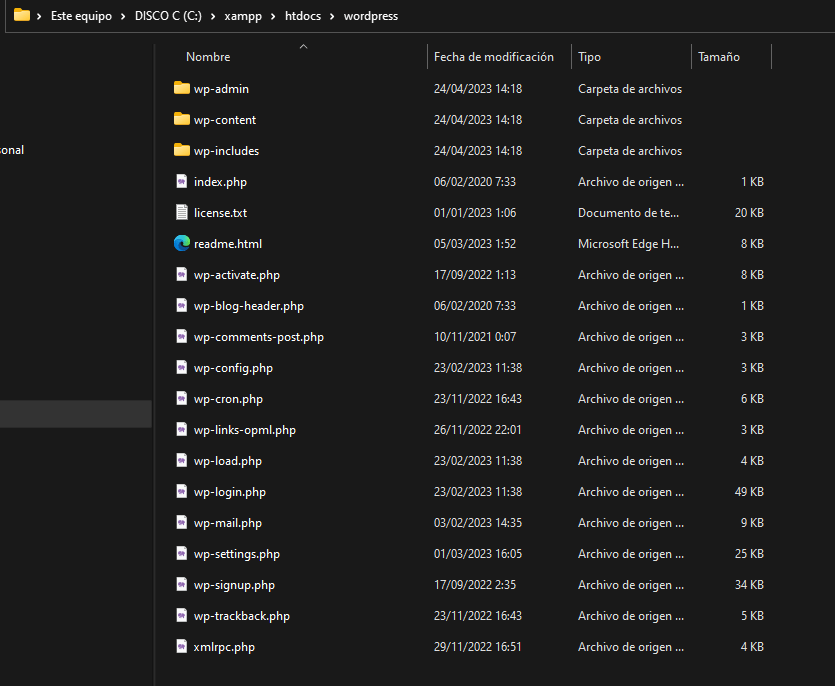Screen dimensions: 835x686
Task: Sort by Fecha de modificación column
Action: 493,57
